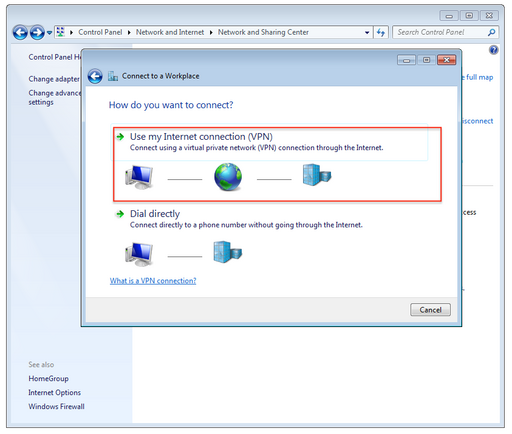The height and width of the screenshot is (434, 512).
Task: Click the magnifier search icon
Action: click(x=491, y=32)
